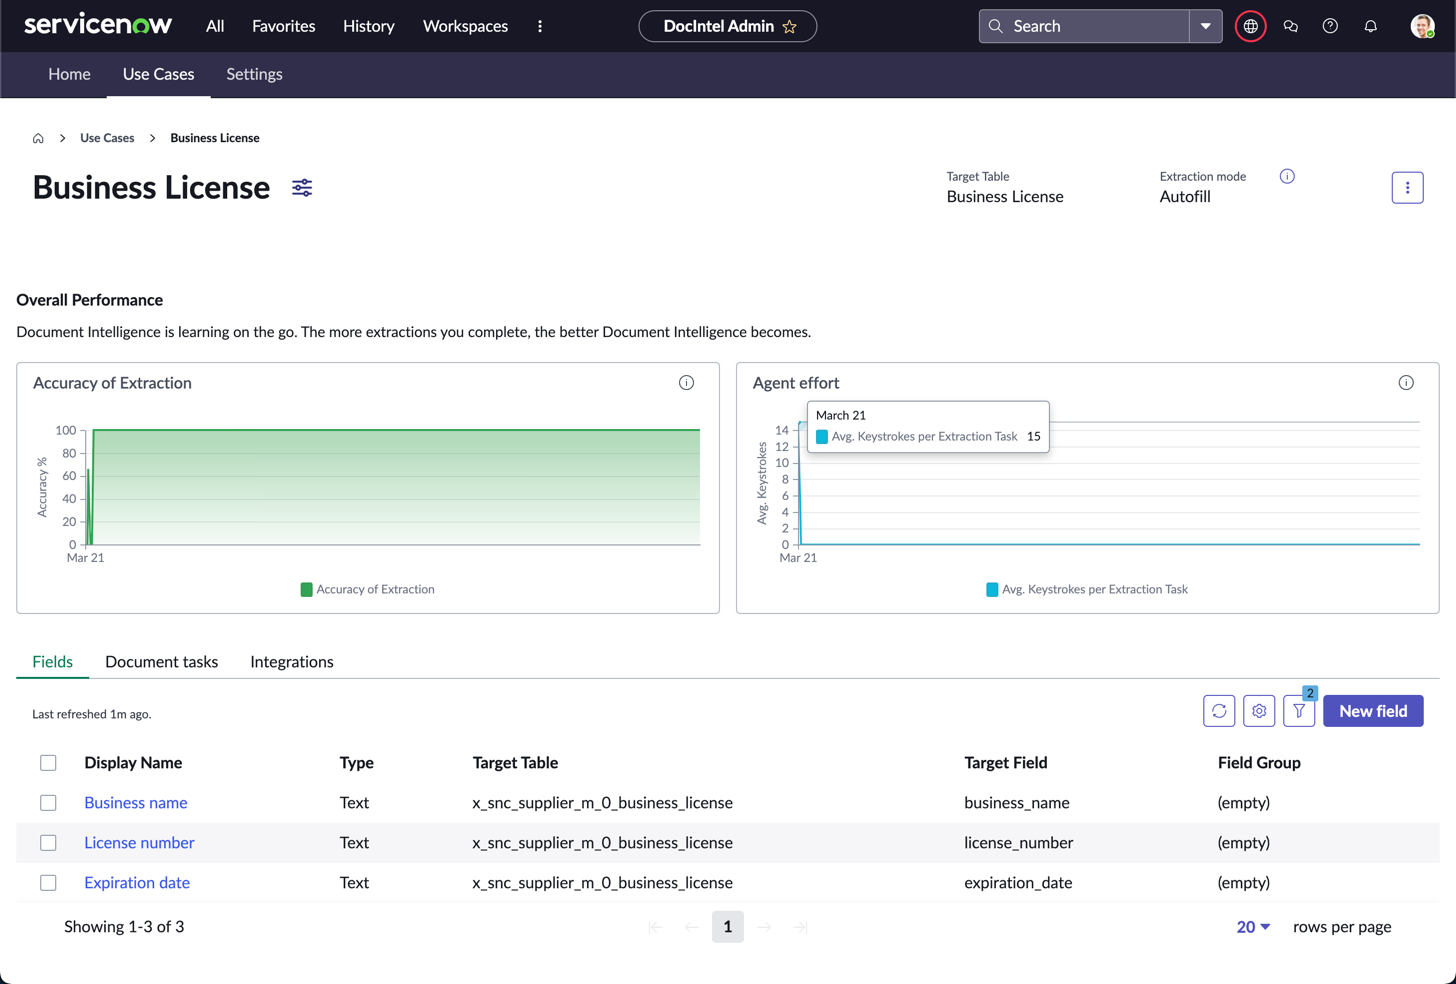Click Accuracy of Extraction info icon
The height and width of the screenshot is (984, 1456).
pos(686,383)
